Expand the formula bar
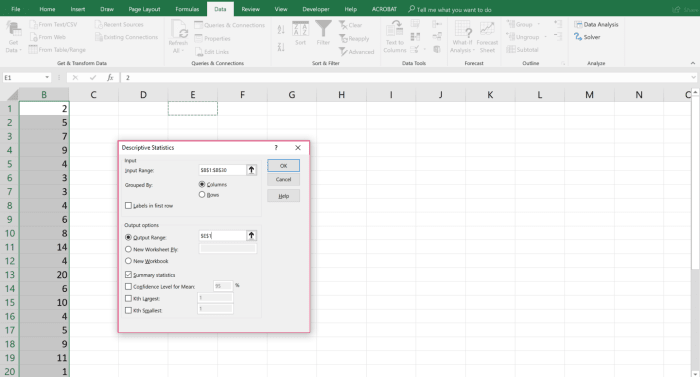This screenshot has height=377, width=700. 693,78
